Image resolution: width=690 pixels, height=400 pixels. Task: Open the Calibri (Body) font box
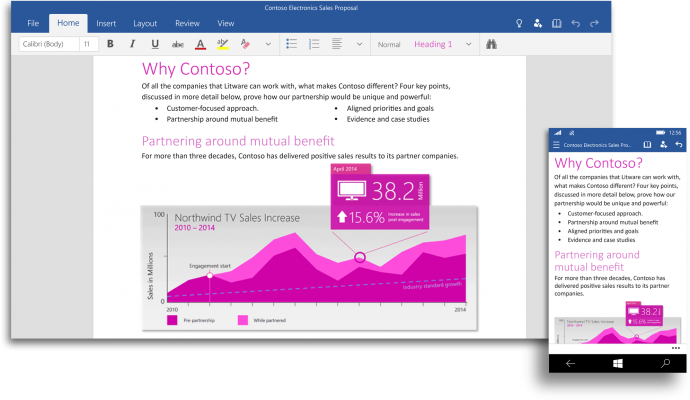click(x=45, y=44)
